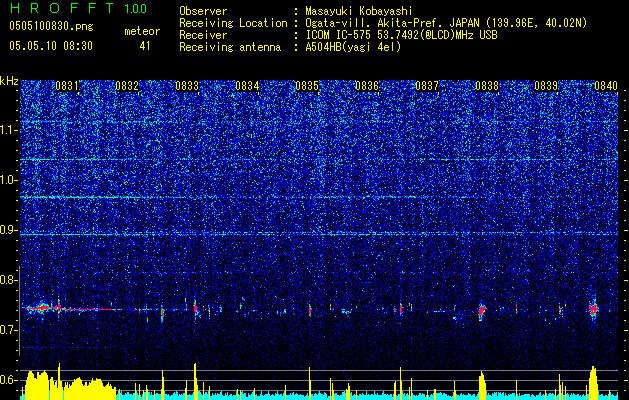Image resolution: width=629 pixels, height=400 pixels.
Task: Click time marker 0831
Action: pos(67,86)
